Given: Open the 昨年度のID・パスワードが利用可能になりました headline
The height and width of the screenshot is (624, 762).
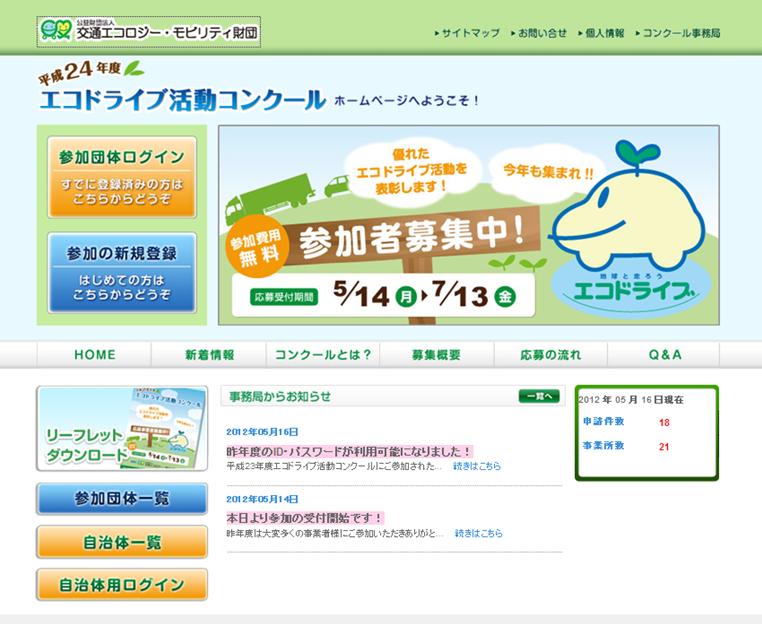Looking at the screenshot, I should click(349, 451).
